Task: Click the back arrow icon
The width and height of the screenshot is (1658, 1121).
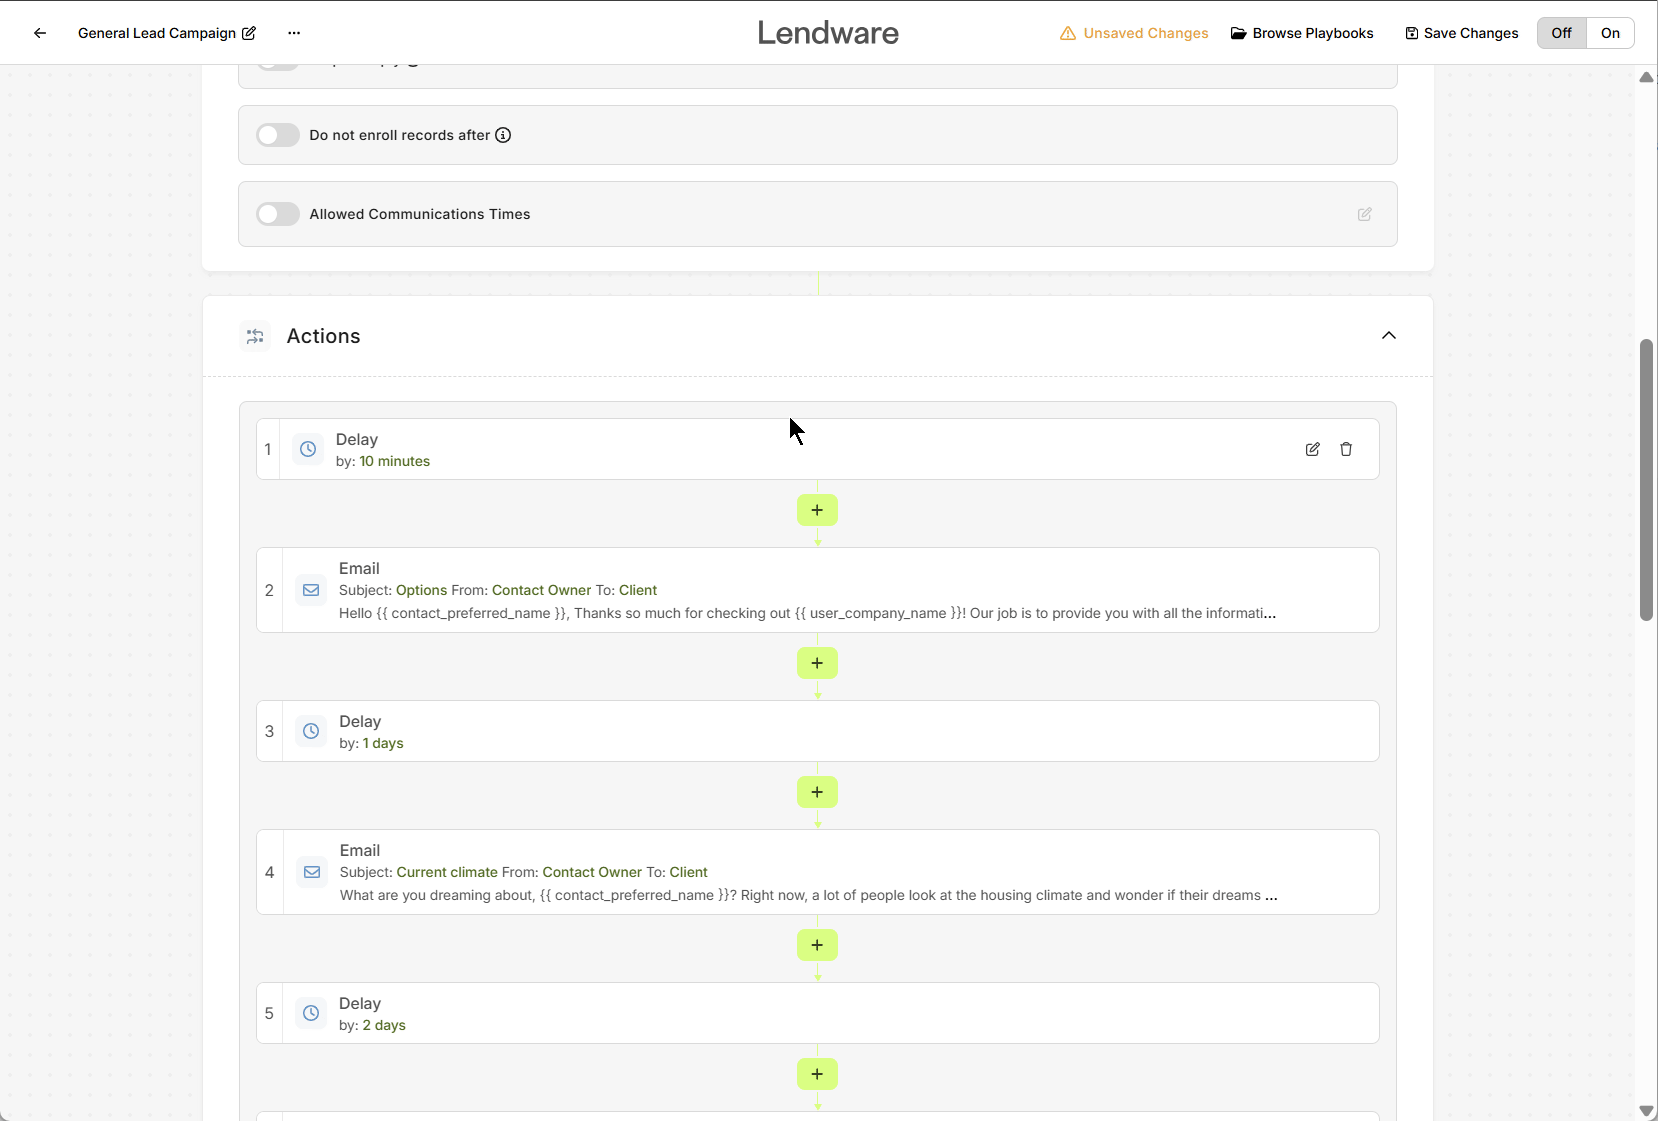Action: click(x=40, y=33)
